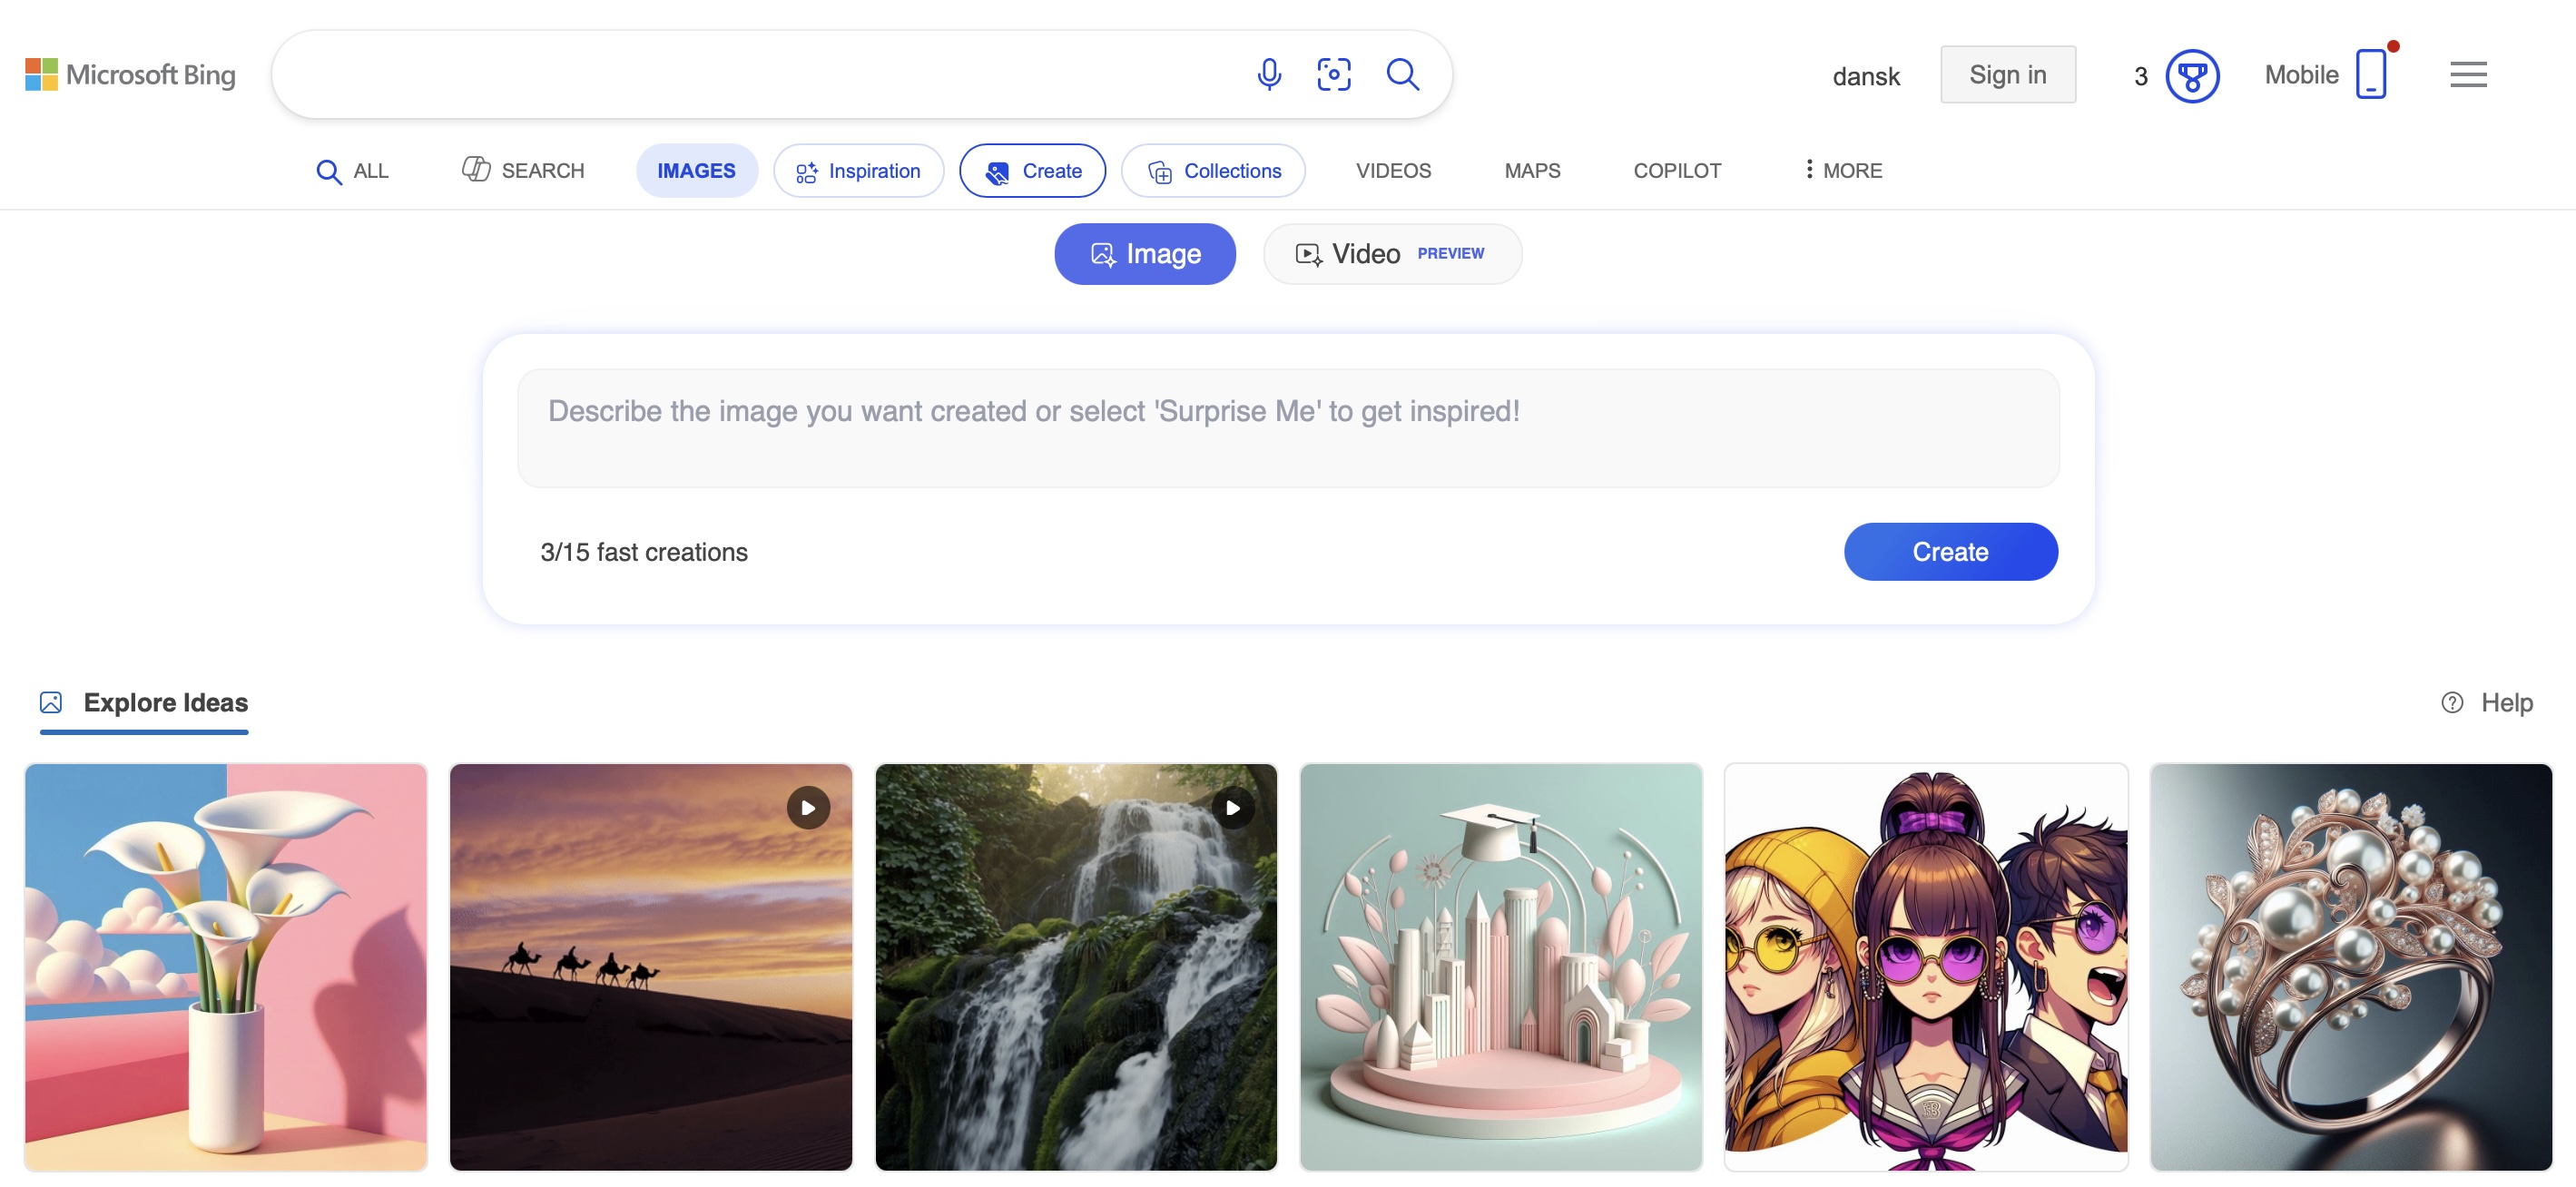This screenshot has width=2576, height=1187.
Task: Click the Sign in button
Action: pos(2007,74)
